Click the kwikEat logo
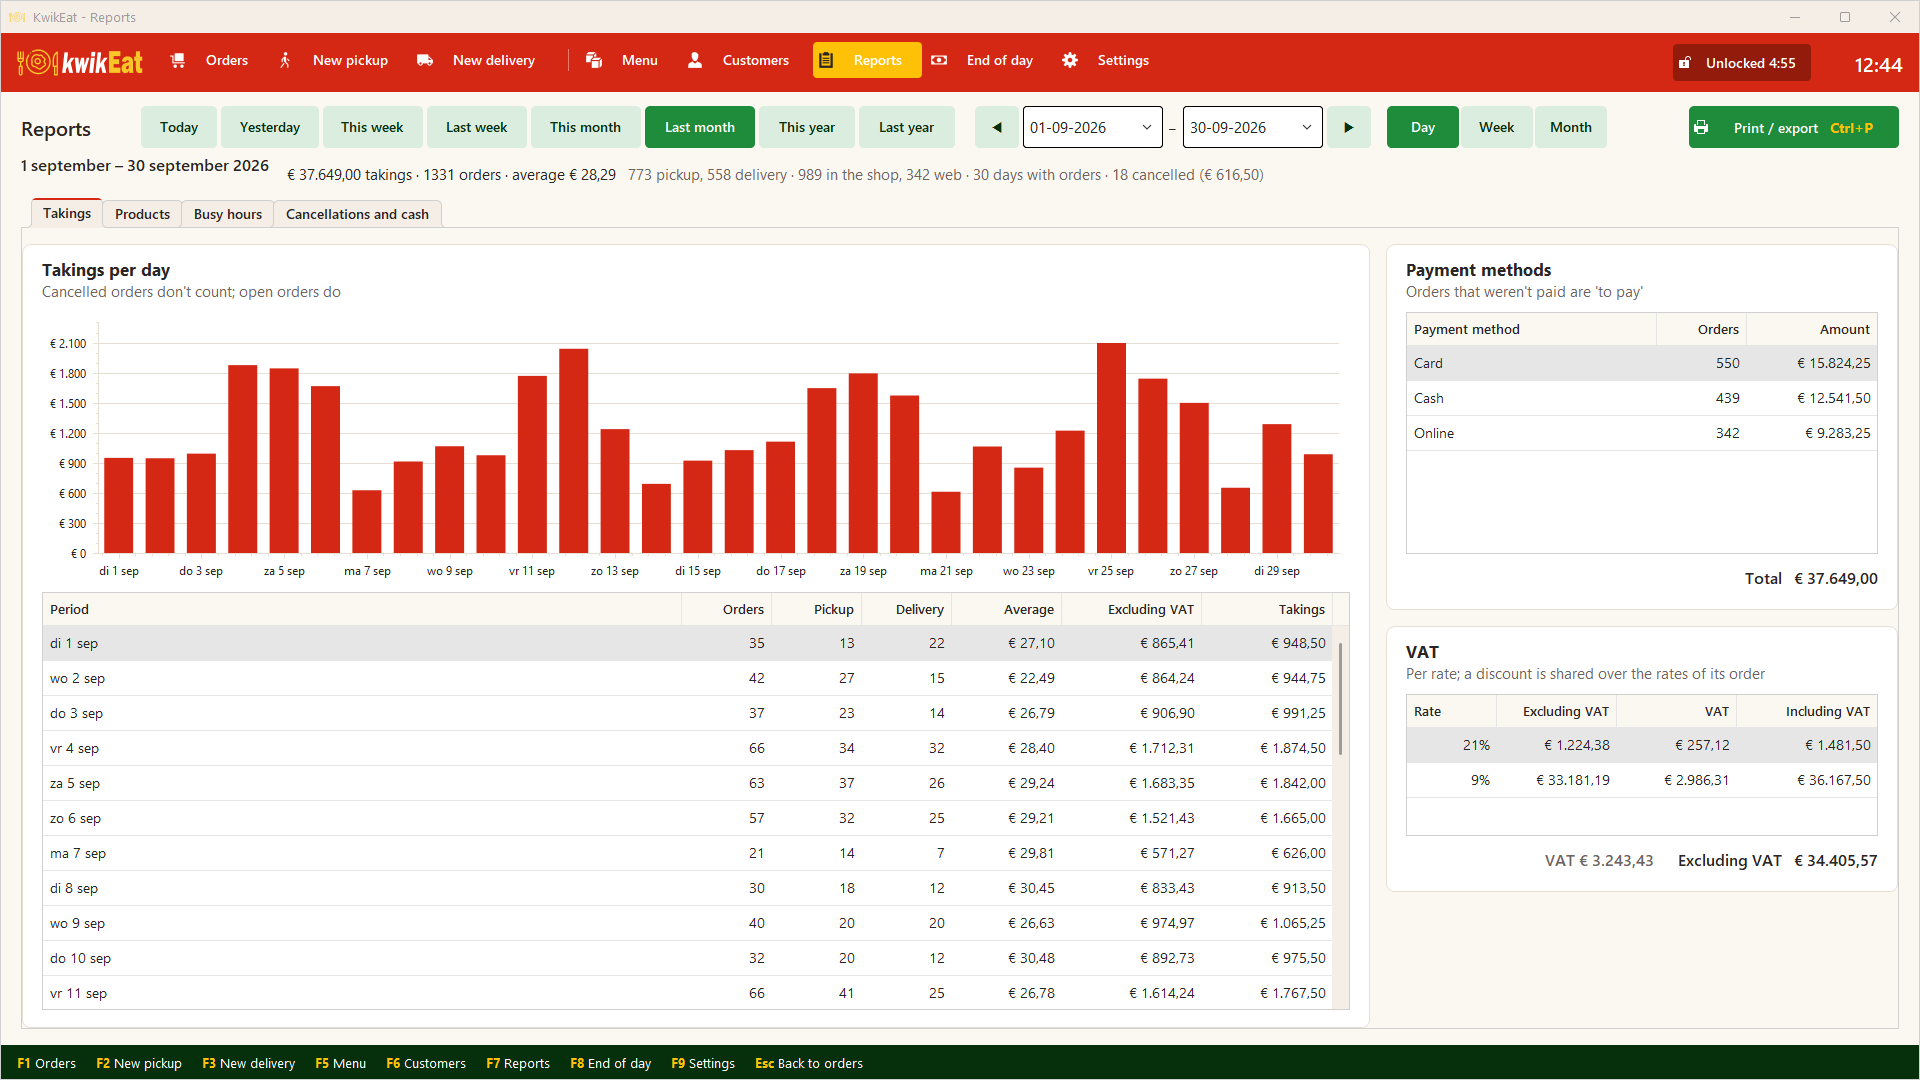The height and width of the screenshot is (1080, 1920). pyautogui.click(x=80, y=62)
